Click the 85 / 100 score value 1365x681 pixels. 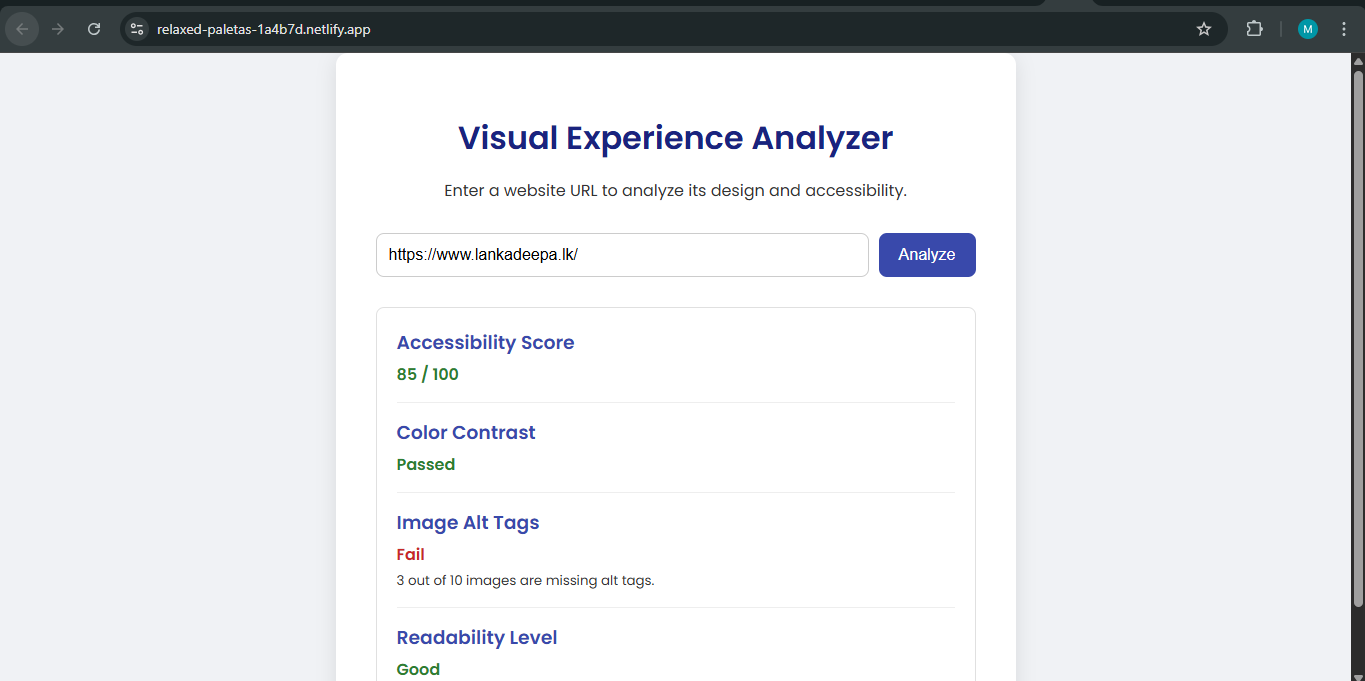[428, 374]
